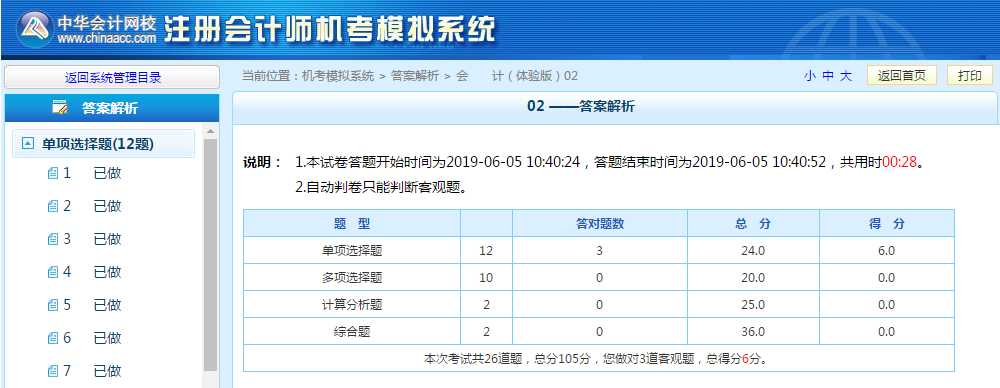Set font size to 大
The width and height of the screenshot is (1000, 388).
click(x=846, y=76)
